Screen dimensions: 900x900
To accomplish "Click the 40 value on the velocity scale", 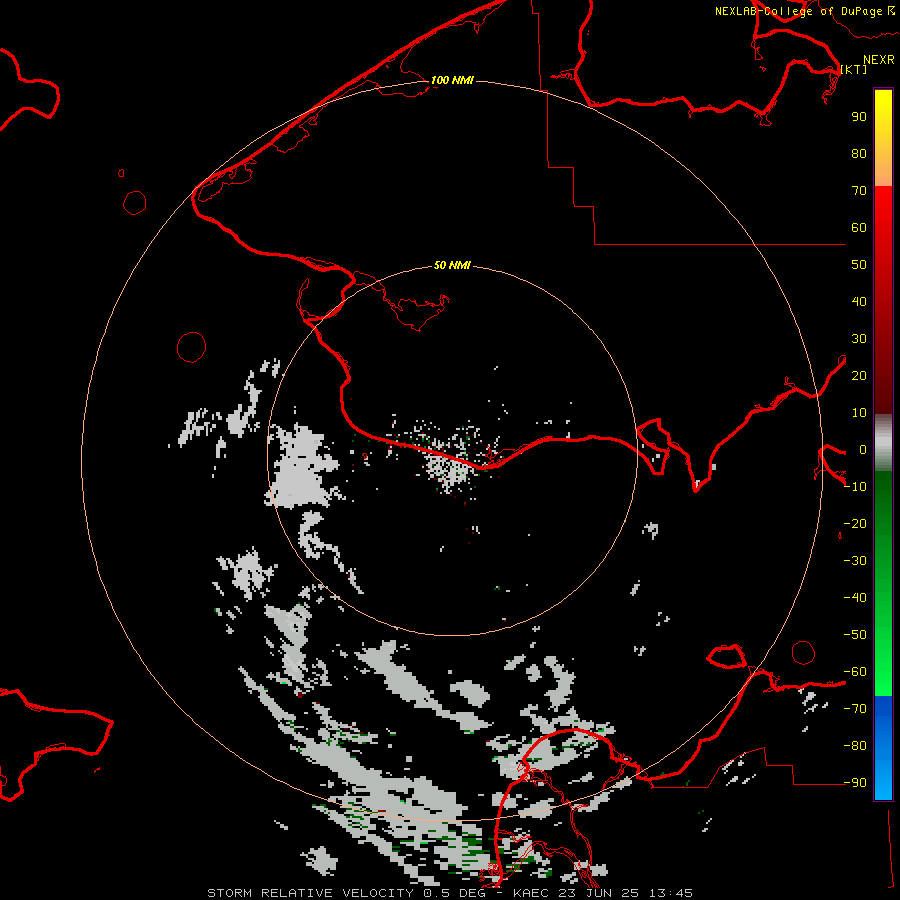I will pyautogui.click(x=859, y=301).
